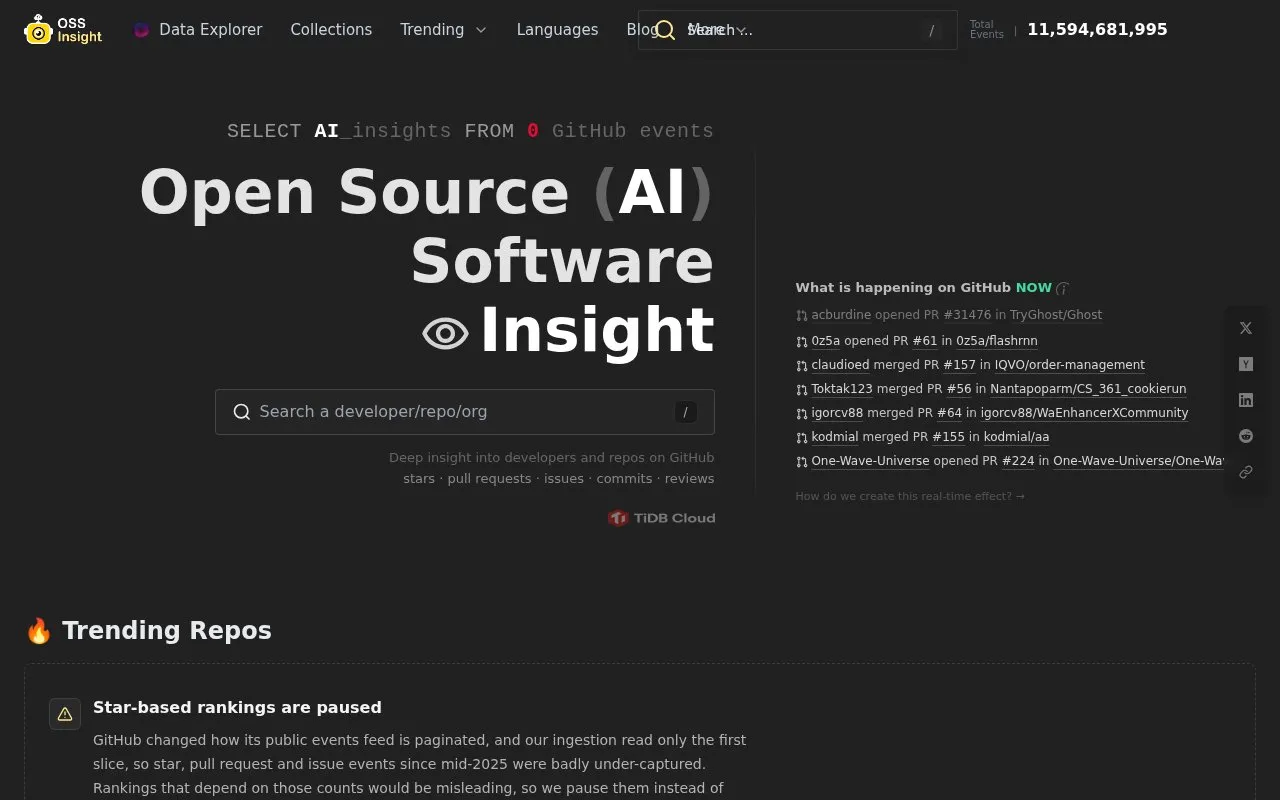Click the total events count 11,594,681,995

click(1097, 30)
